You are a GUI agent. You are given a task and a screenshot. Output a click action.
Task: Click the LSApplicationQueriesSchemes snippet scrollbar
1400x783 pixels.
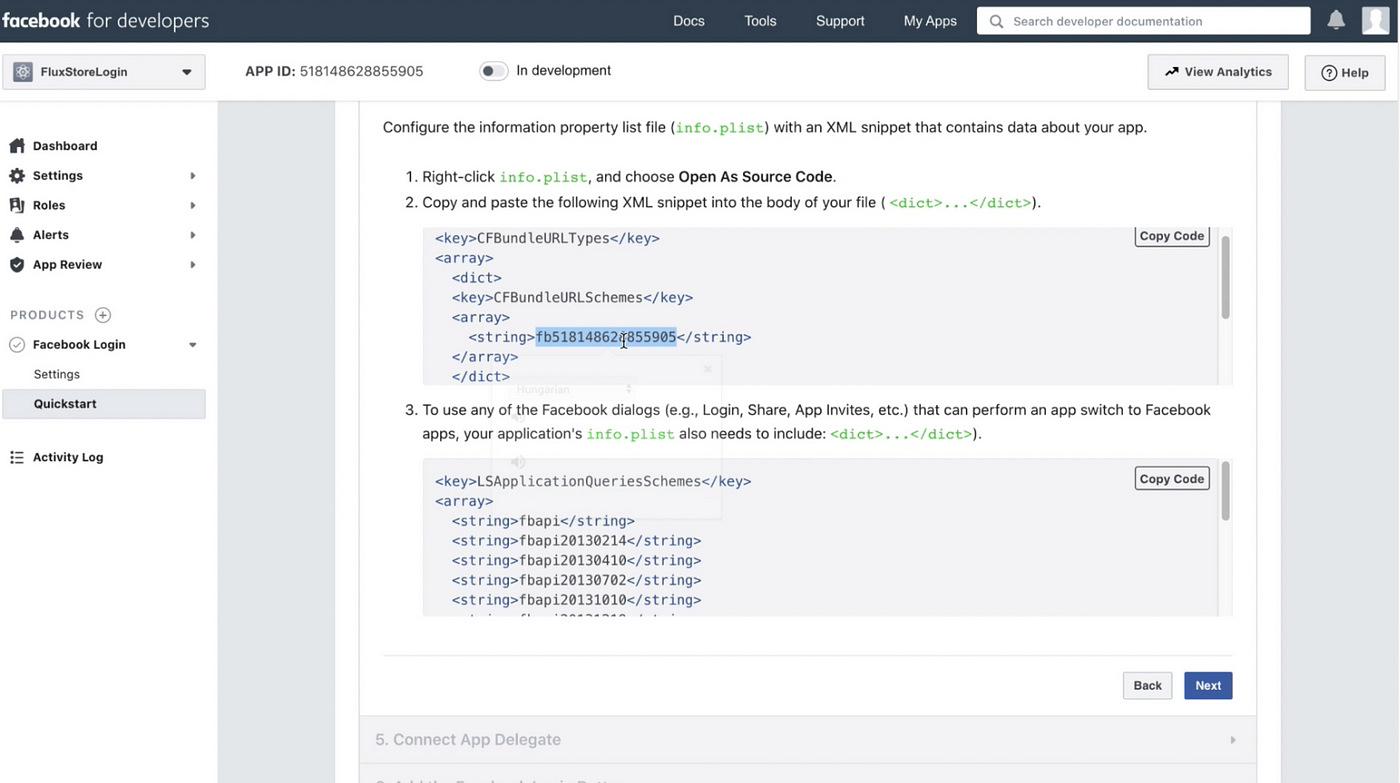point(1225,490)
